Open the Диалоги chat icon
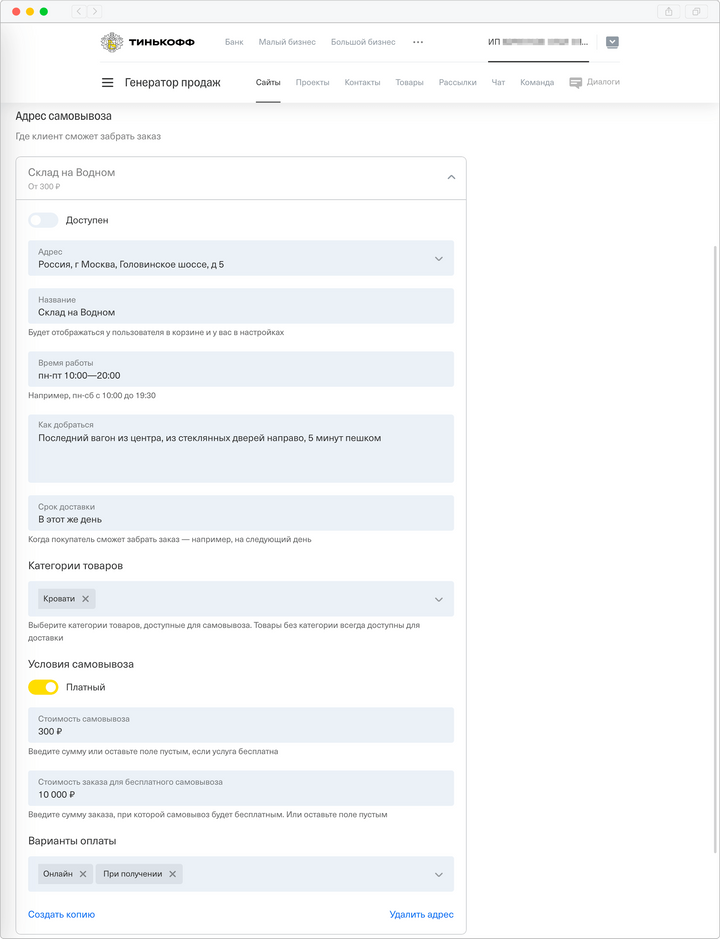The image size is (720, 939). click(576, 83)
